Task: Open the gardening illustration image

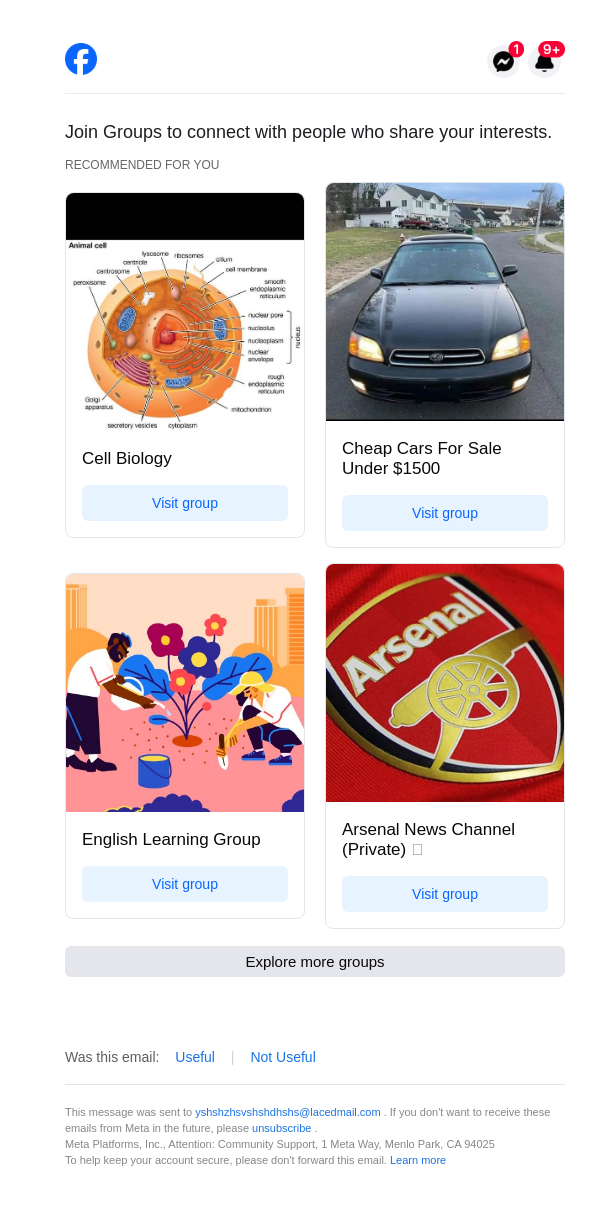Action: tap(185, 693)
